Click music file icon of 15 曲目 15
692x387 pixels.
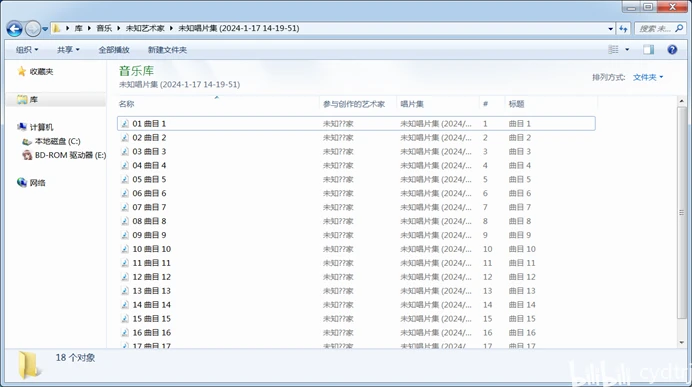(x=125, y=319)
